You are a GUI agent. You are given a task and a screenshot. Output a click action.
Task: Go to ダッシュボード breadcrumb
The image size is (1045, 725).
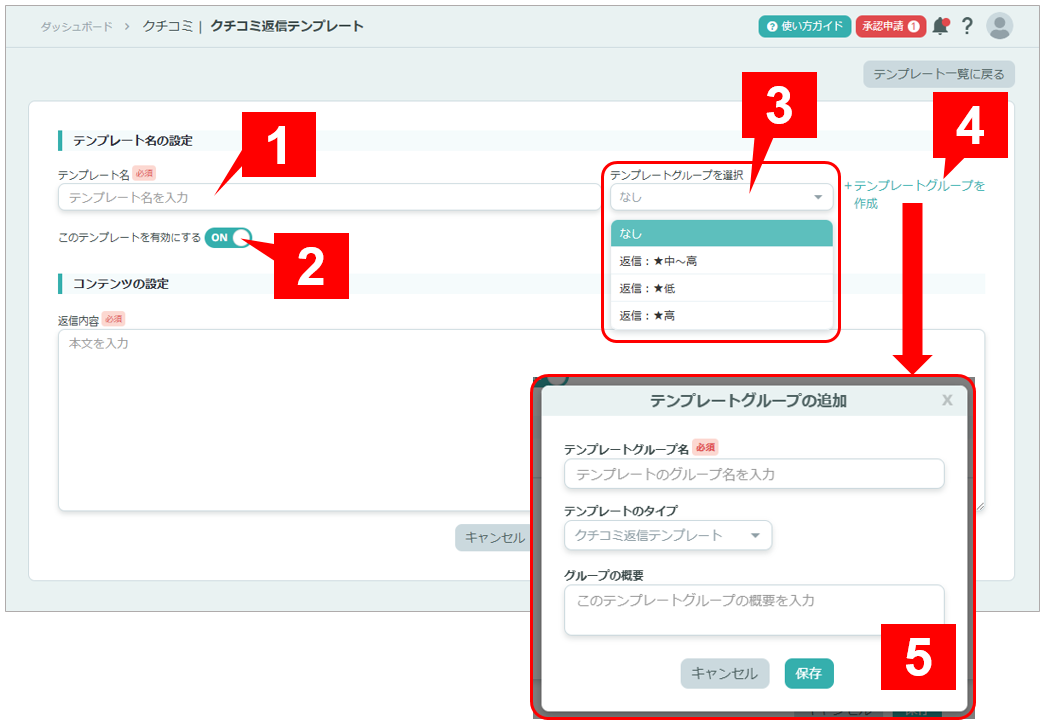coord(77,26)
